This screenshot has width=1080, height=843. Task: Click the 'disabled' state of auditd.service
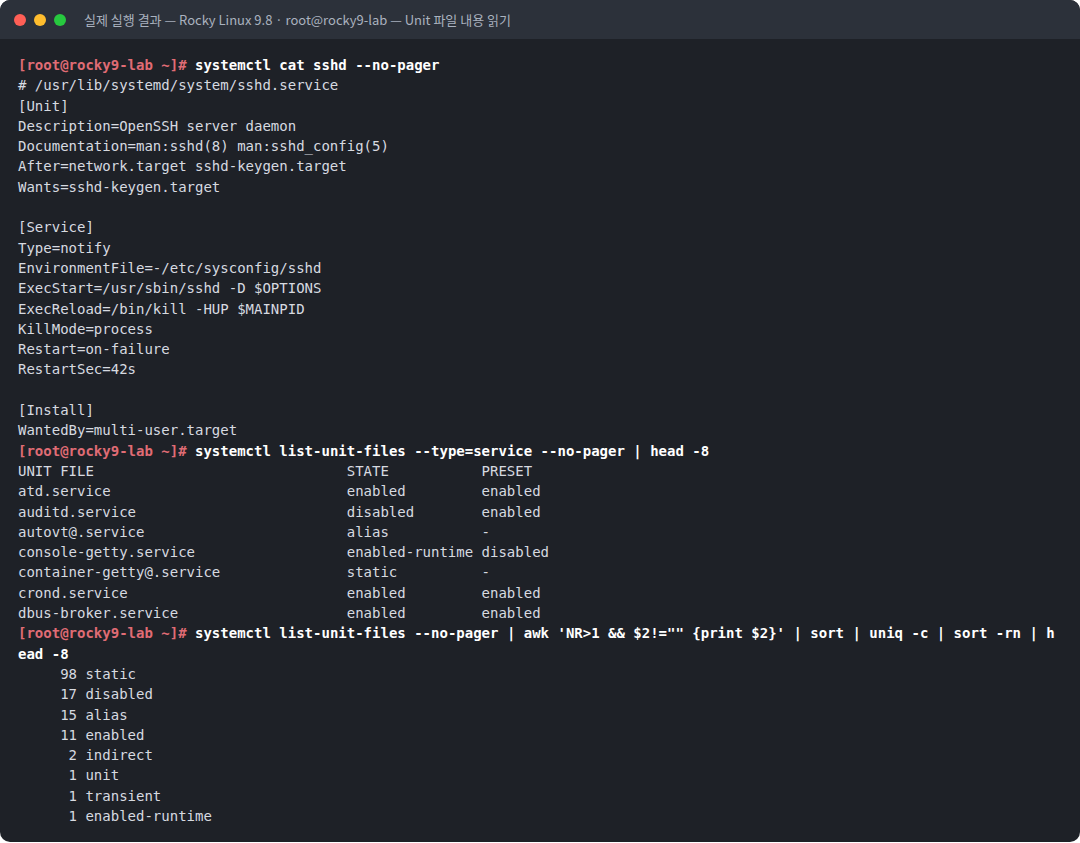tap(380, 512)
